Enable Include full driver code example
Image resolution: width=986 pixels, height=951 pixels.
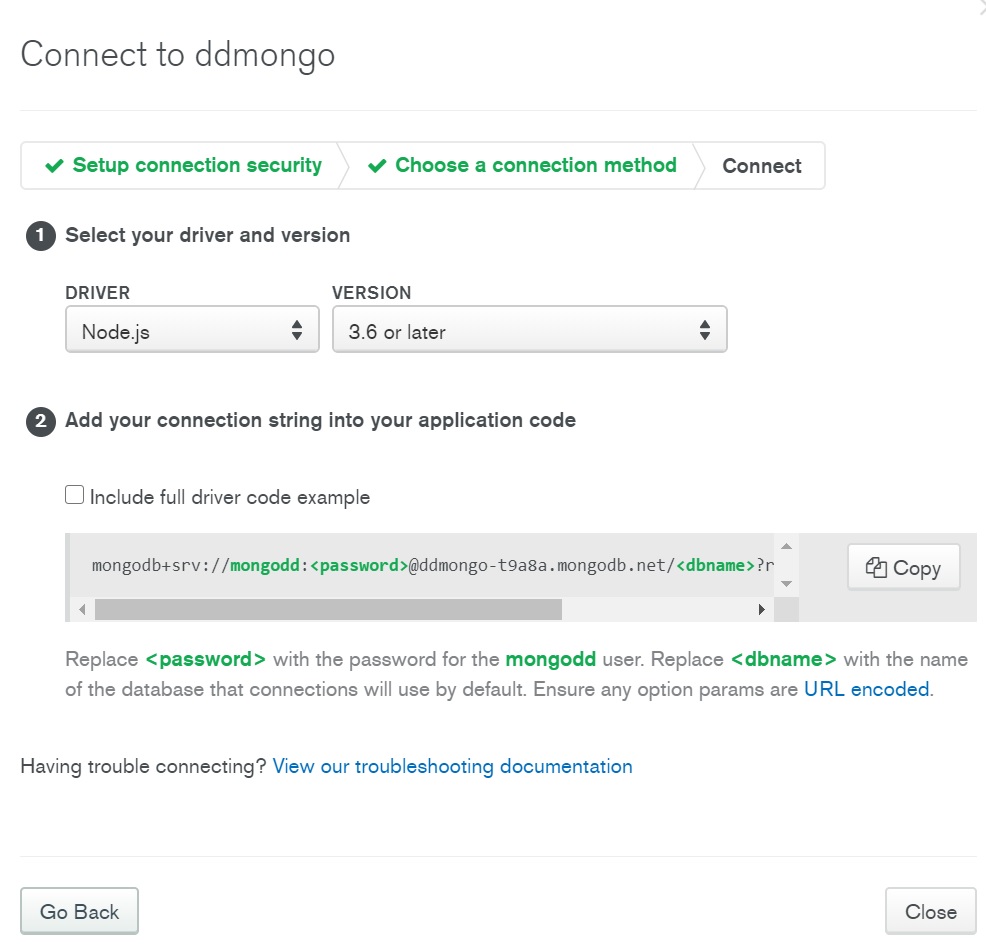pyautogui.click(x=75, y=495)
